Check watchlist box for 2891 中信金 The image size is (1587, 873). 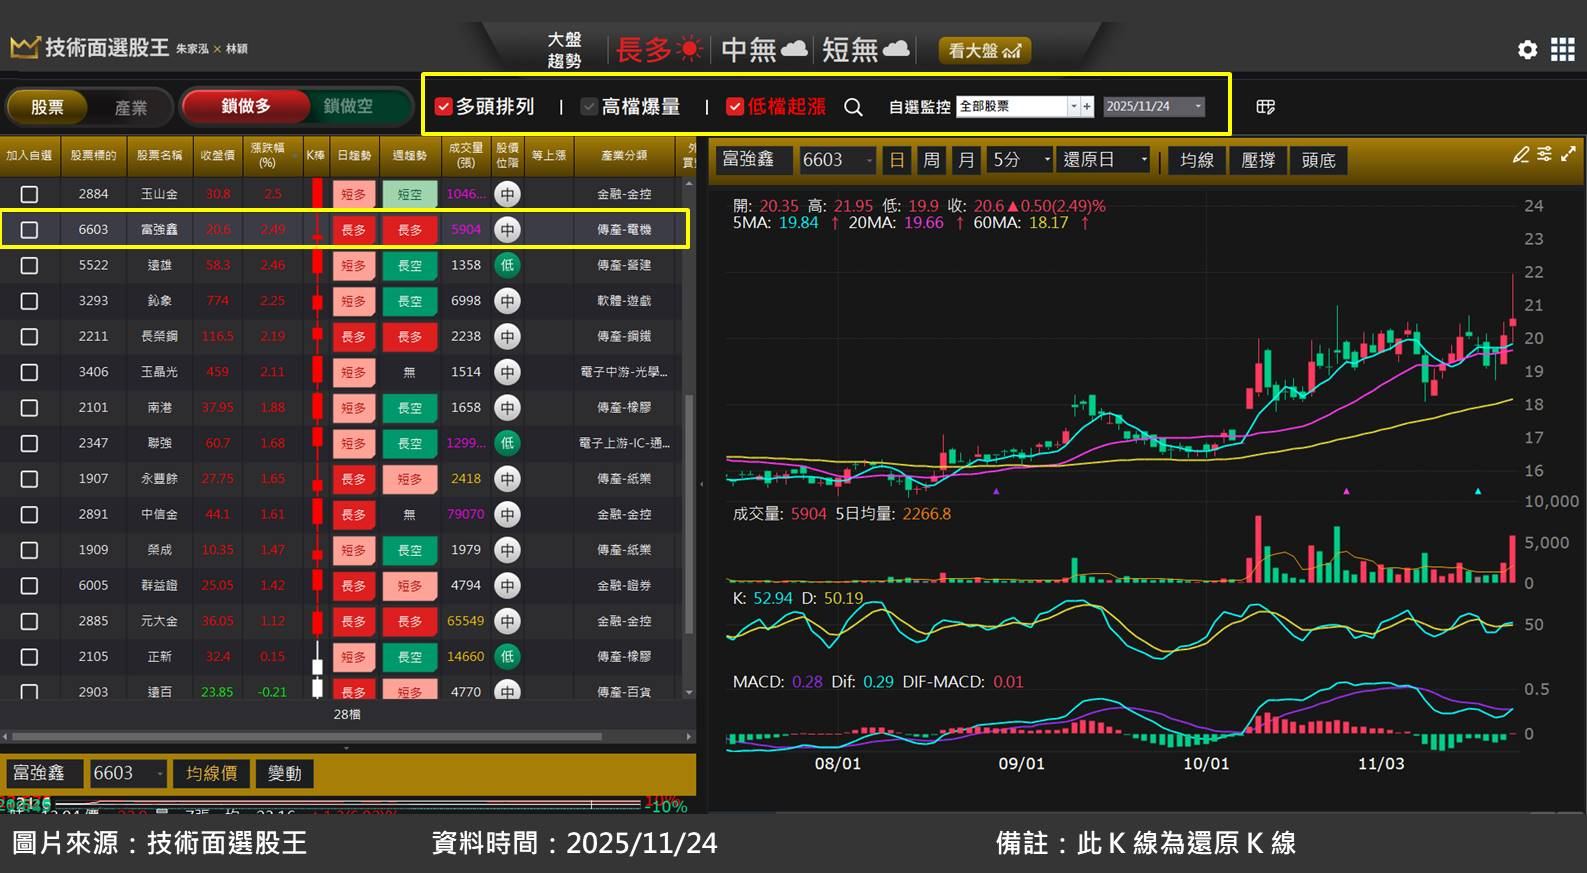click(x=29, y=514)
